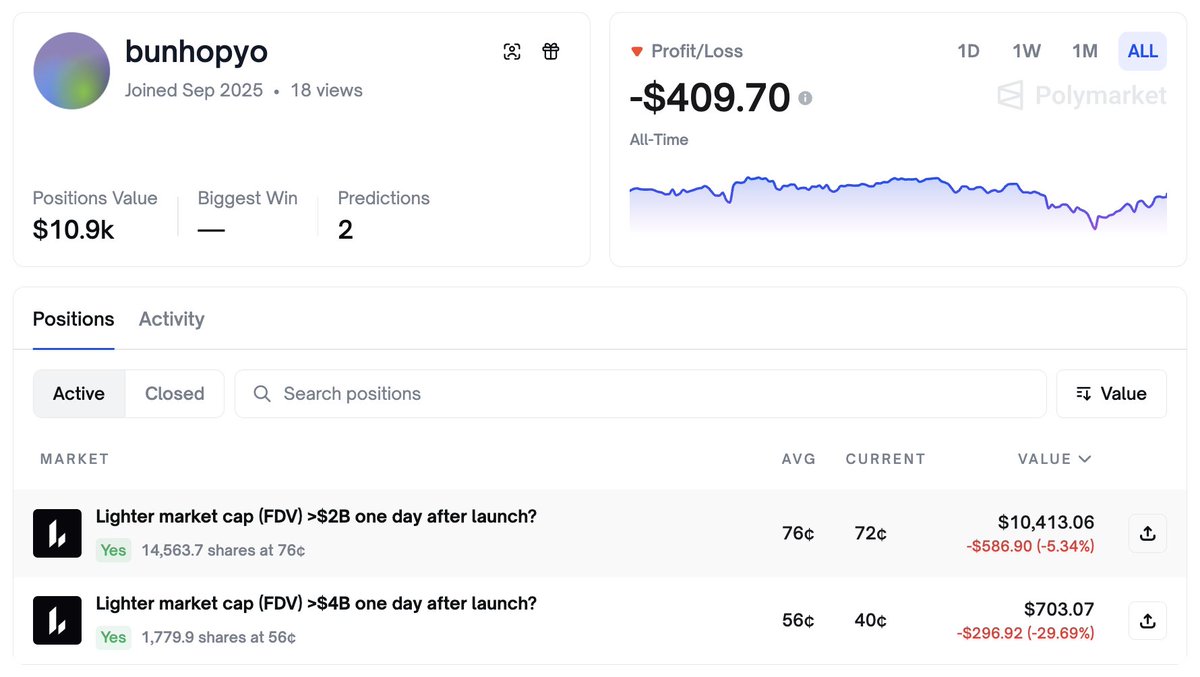Click the bunhopyo profile avatar

coord(71,71)
